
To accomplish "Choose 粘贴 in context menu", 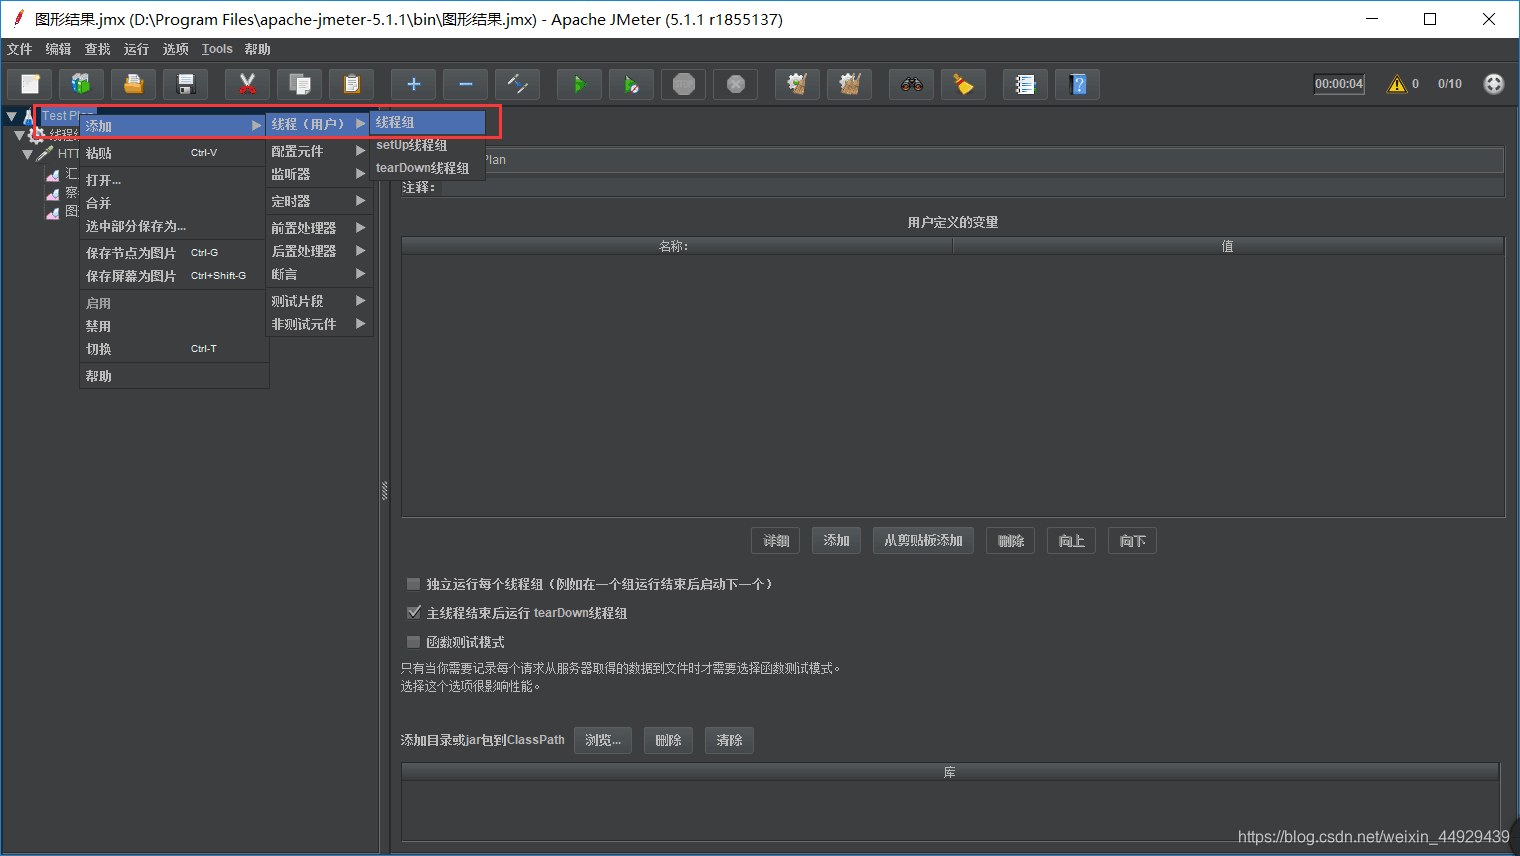I will [x=174, y=153].
